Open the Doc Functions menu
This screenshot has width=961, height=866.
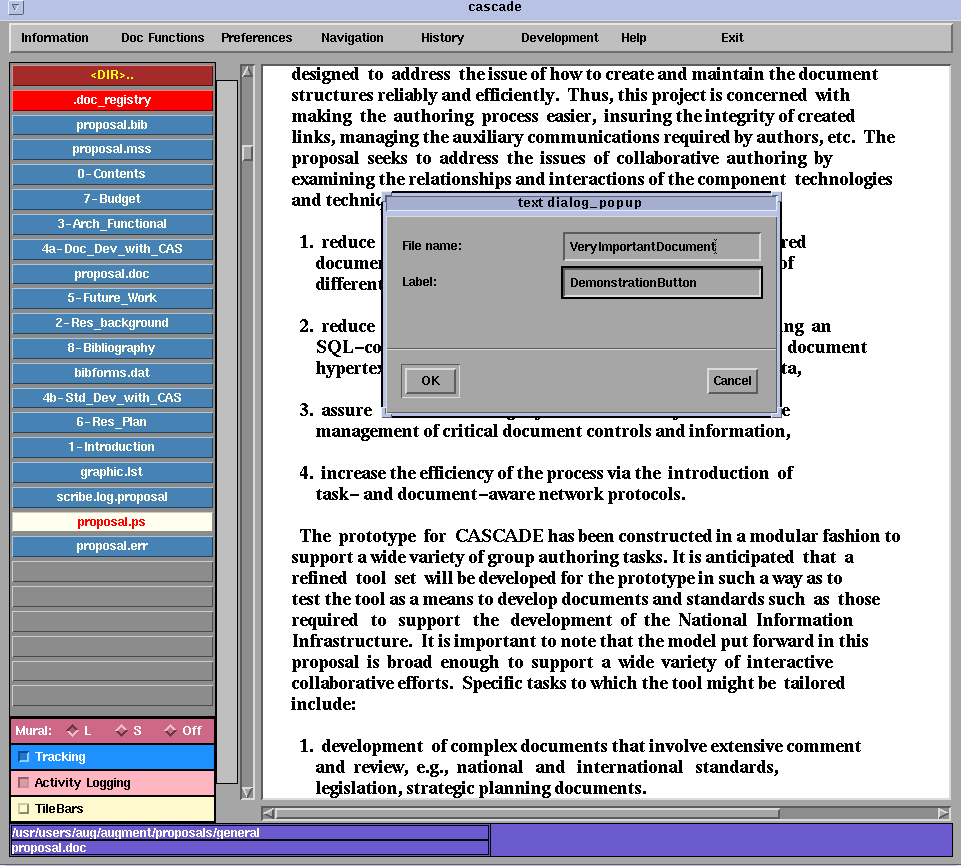click(162, 38)
